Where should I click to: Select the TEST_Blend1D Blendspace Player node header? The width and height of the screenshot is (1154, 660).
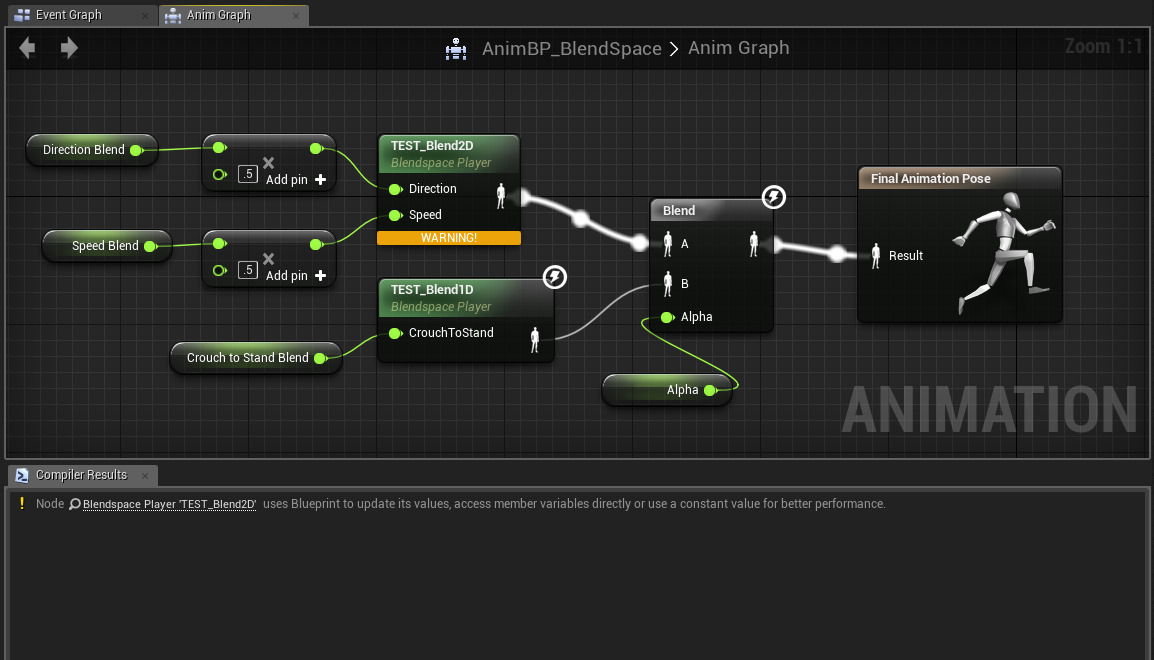coord(465,298)
